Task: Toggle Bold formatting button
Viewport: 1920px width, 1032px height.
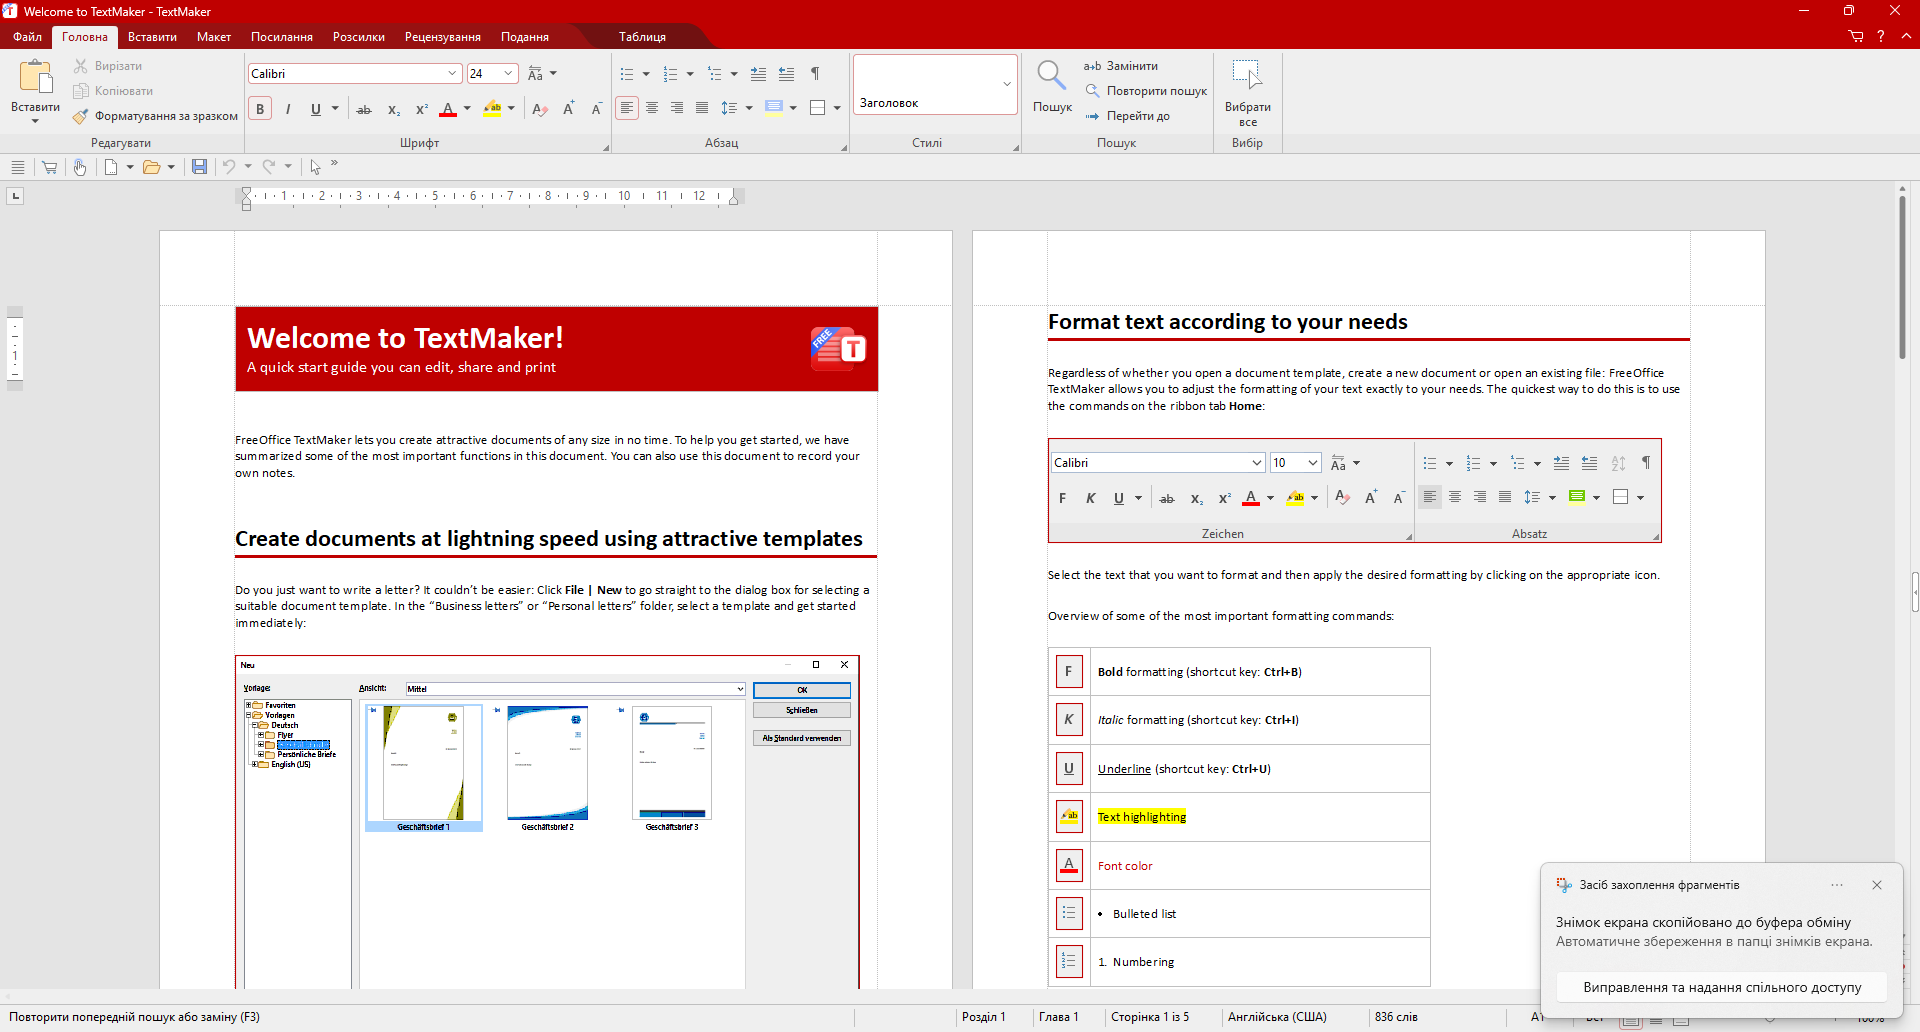Action: pos(260,109)
